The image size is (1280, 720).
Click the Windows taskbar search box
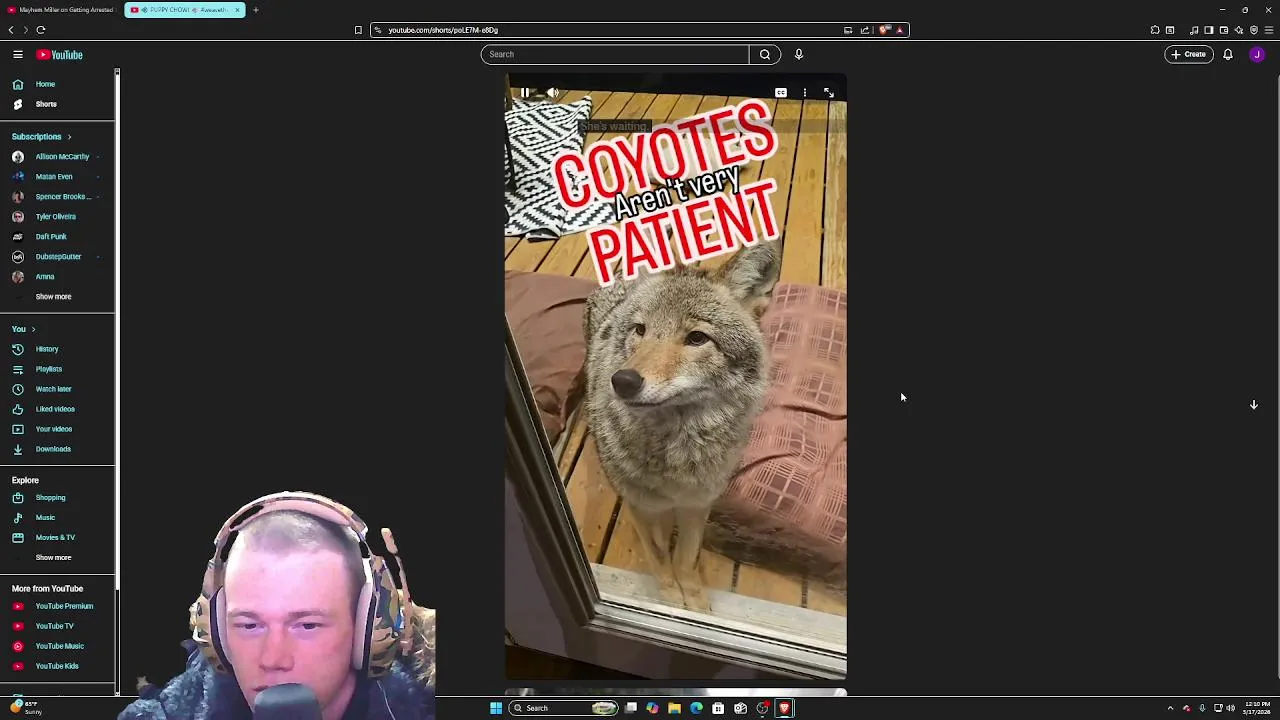[x=565, y=708]
